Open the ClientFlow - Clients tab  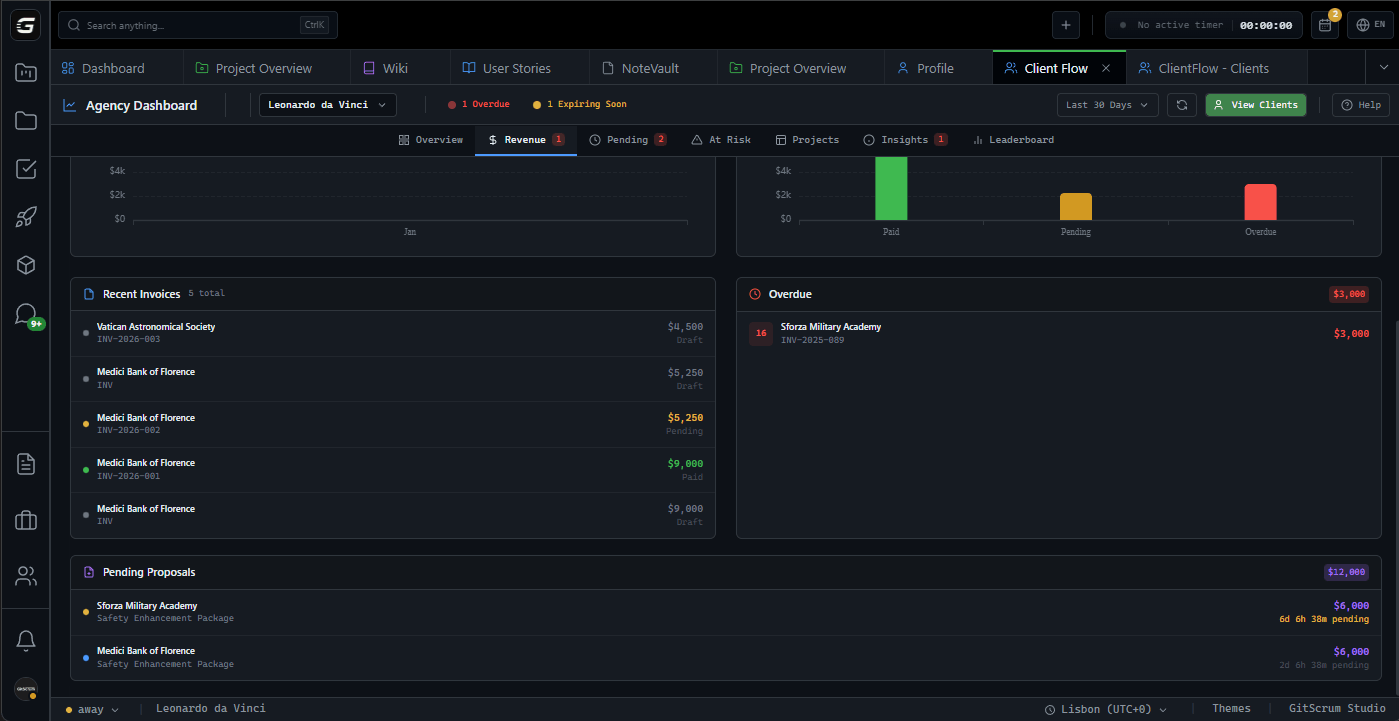(1216, 67)
